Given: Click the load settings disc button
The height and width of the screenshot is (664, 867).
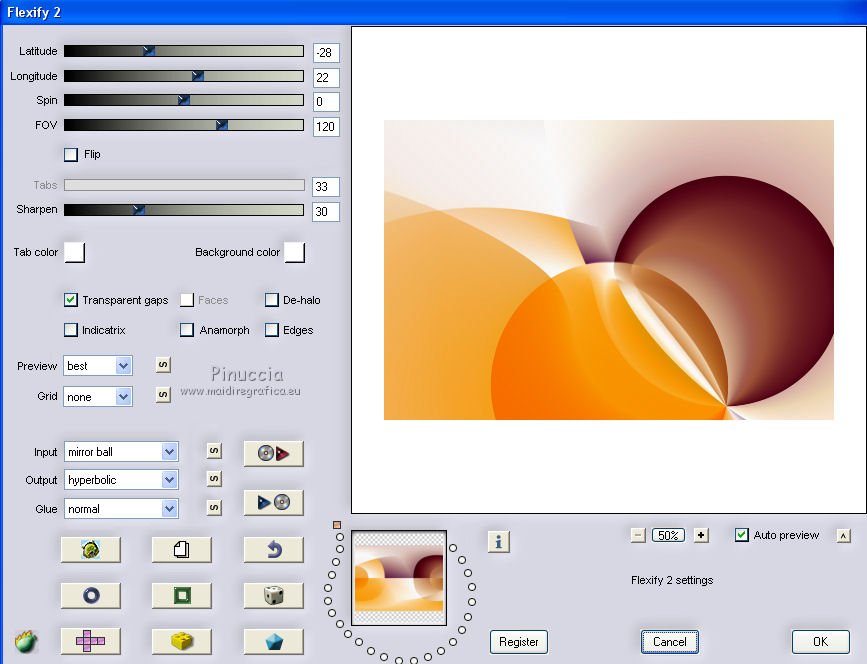Looking at the screenshot, I should click(x=273, y=453).
